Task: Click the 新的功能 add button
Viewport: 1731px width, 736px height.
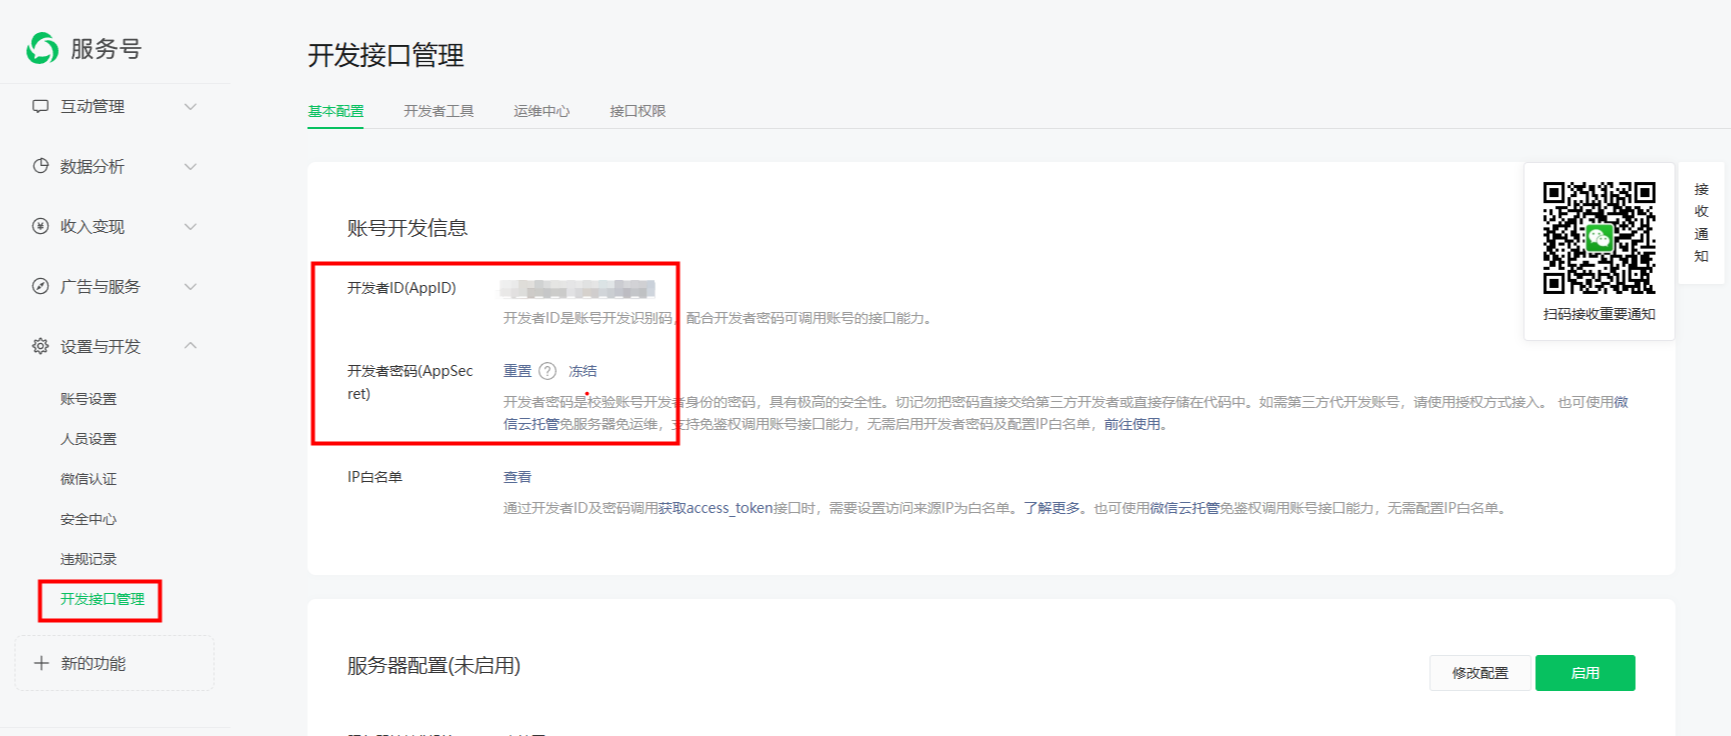Action: click(x=115, y=663)
